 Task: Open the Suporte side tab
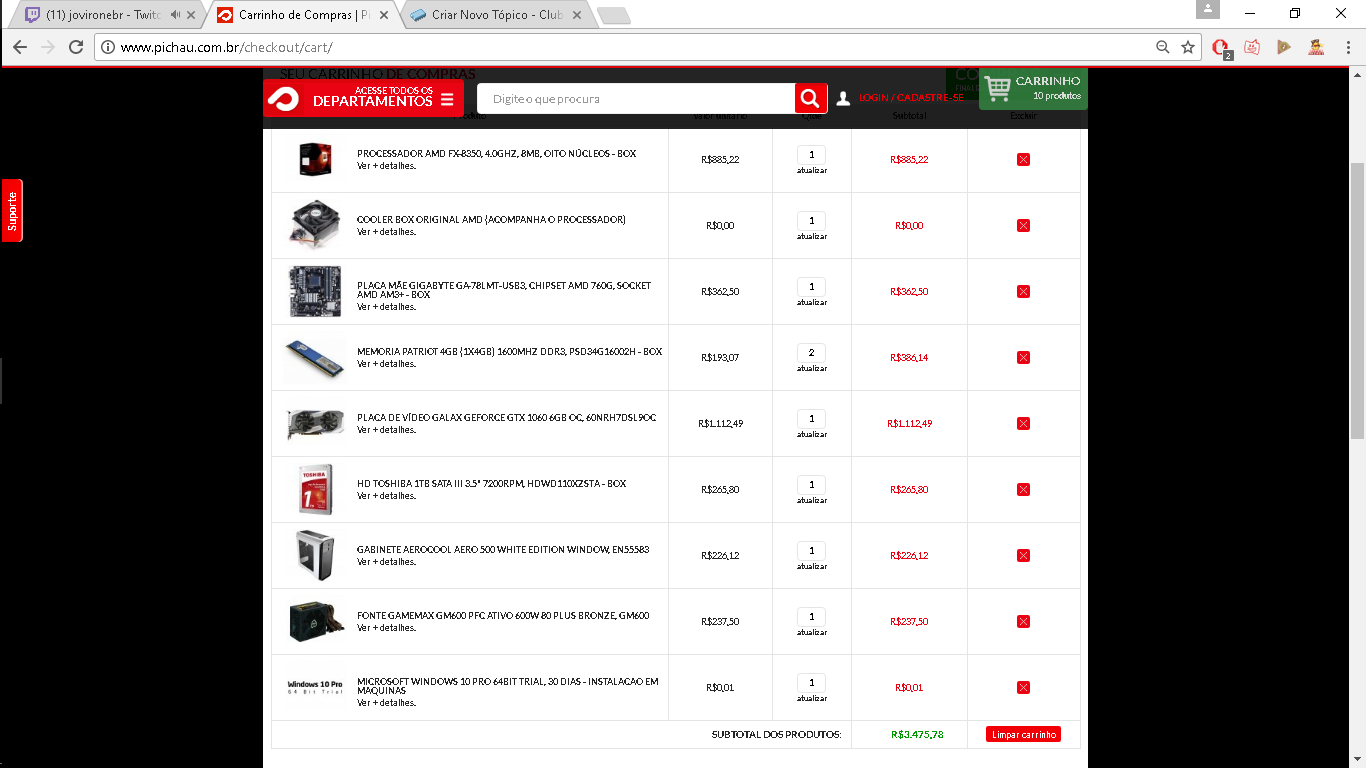pos(12,210)
